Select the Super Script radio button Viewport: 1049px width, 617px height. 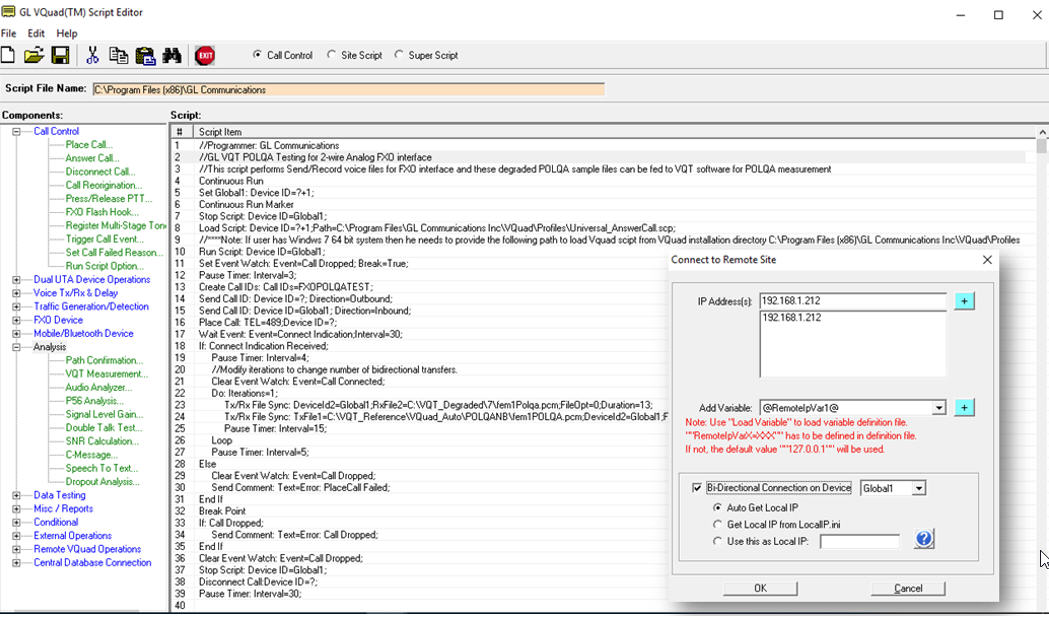pos(399,55)
